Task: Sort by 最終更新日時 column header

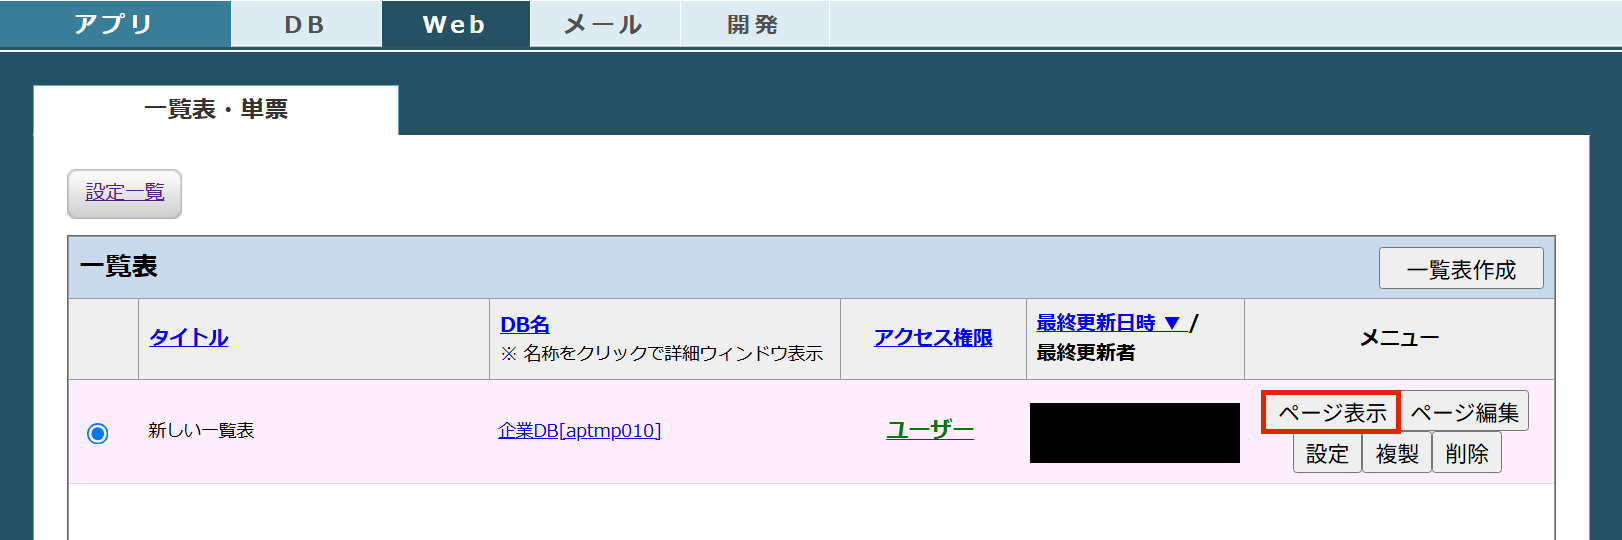Action: point(1110,323)
